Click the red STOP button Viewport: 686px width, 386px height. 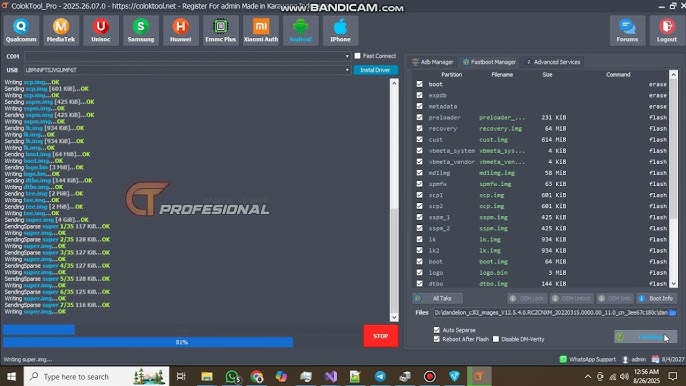pos(381,336)
